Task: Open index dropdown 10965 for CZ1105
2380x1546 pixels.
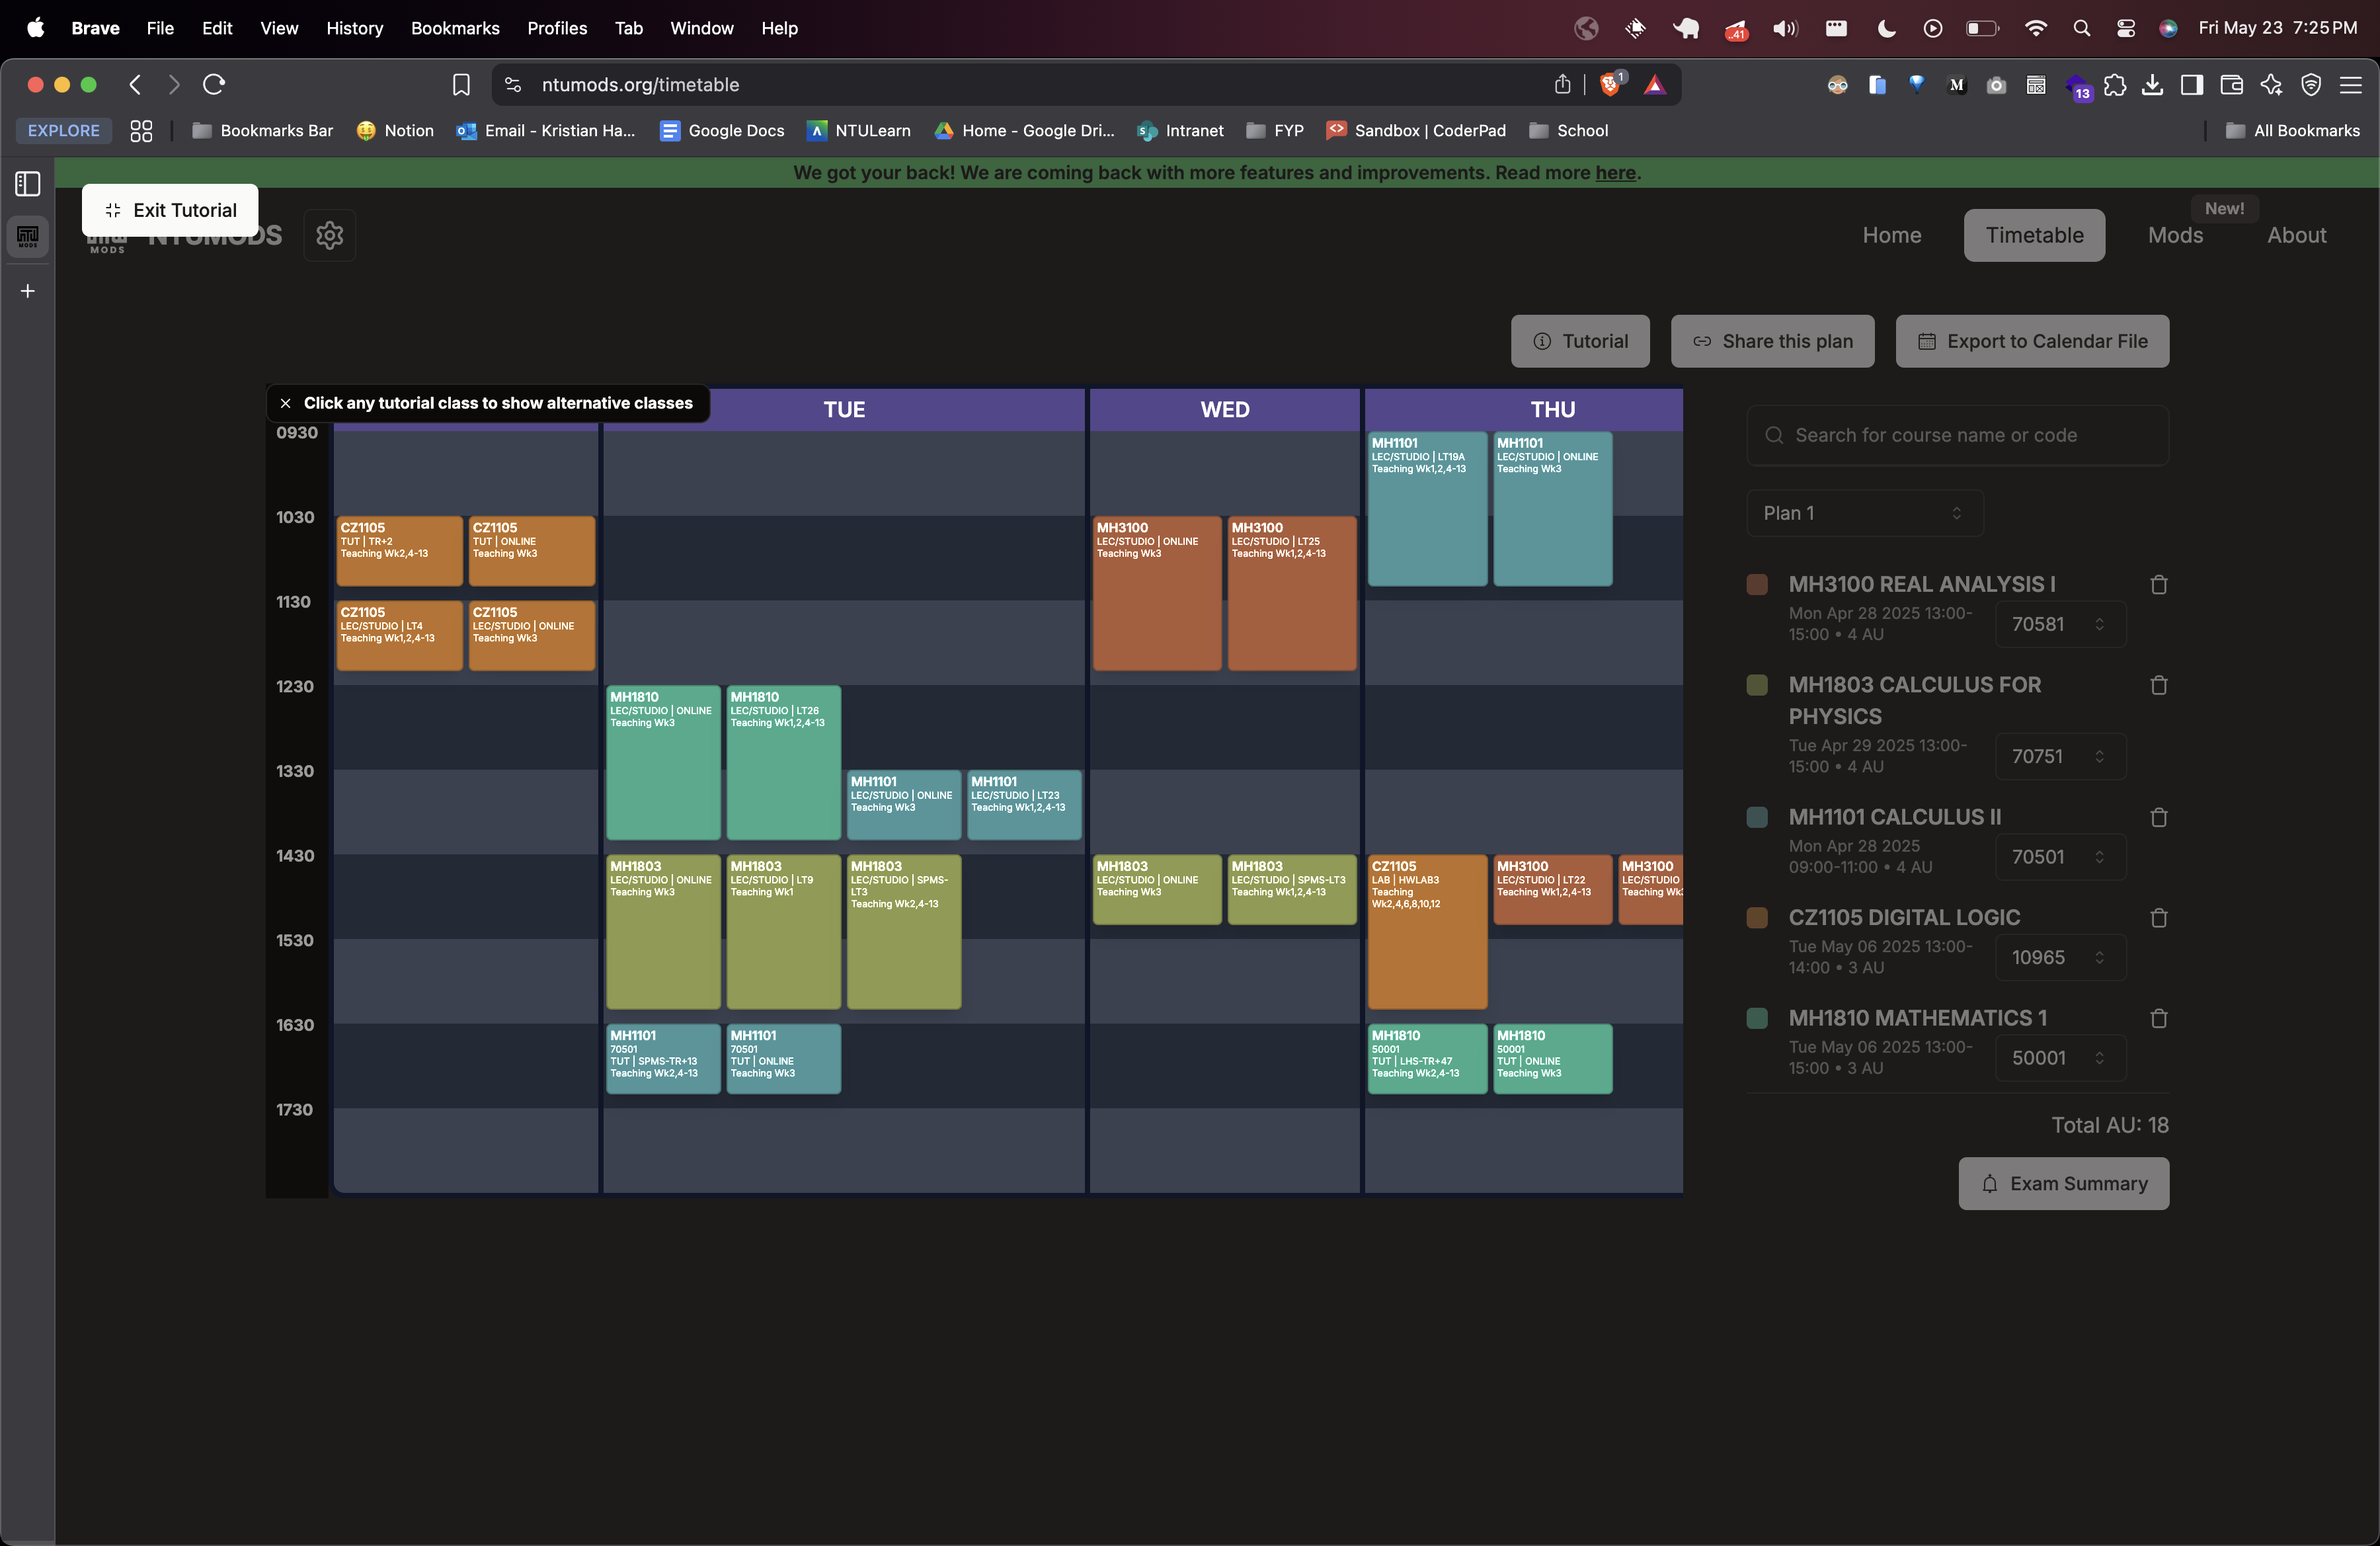Action: 2059,957
